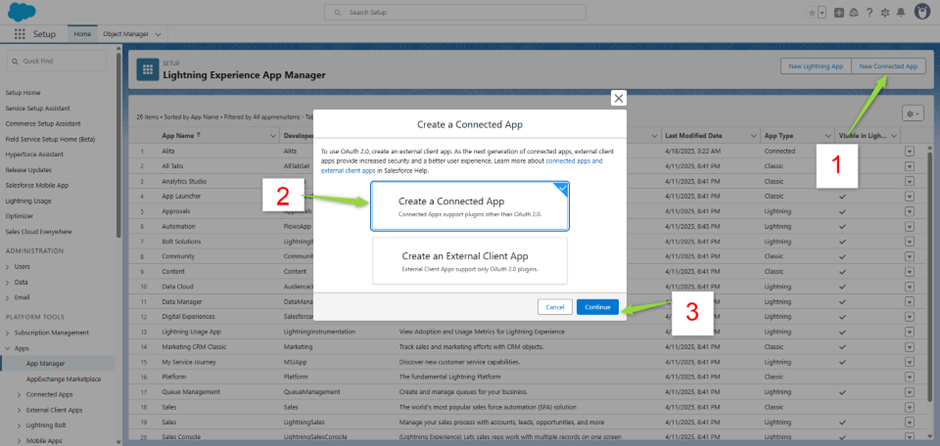Expand the Object Manager tab chevron
This screenshot has height=446, width=940.
158,34
